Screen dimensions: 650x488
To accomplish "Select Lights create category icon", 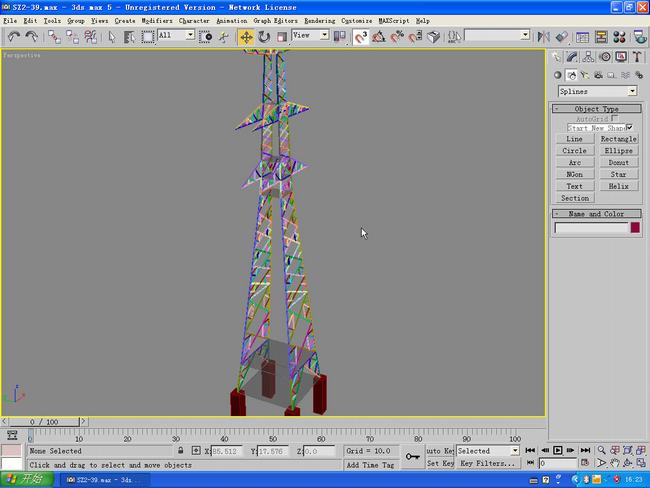I will (585, 75).
